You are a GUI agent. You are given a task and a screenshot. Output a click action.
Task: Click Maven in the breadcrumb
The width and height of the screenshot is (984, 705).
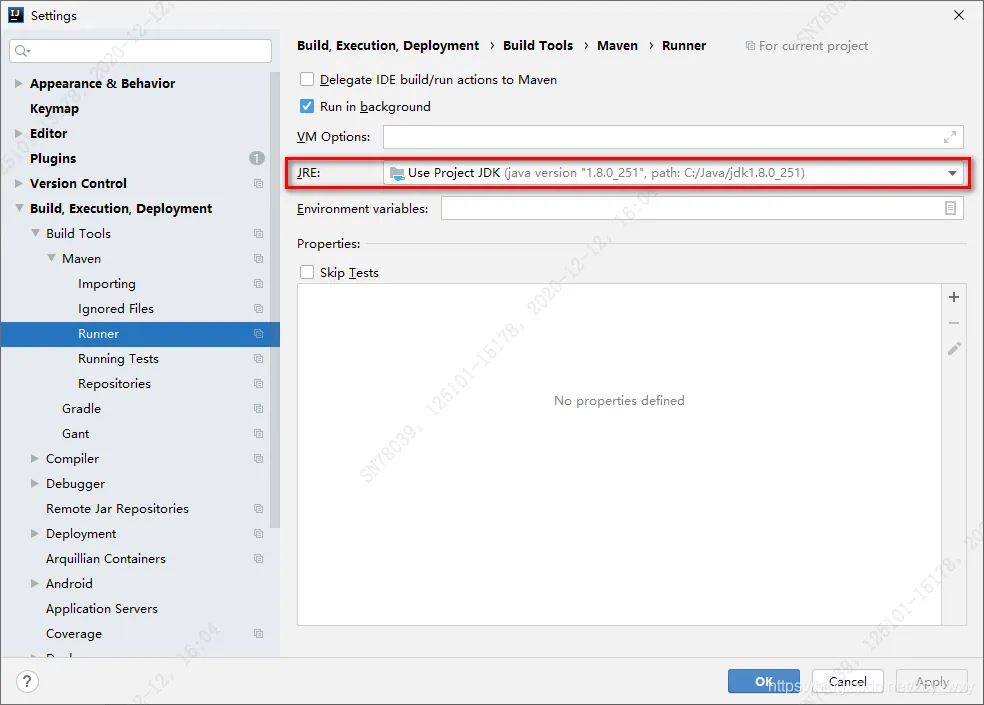(x=618, y=45)
